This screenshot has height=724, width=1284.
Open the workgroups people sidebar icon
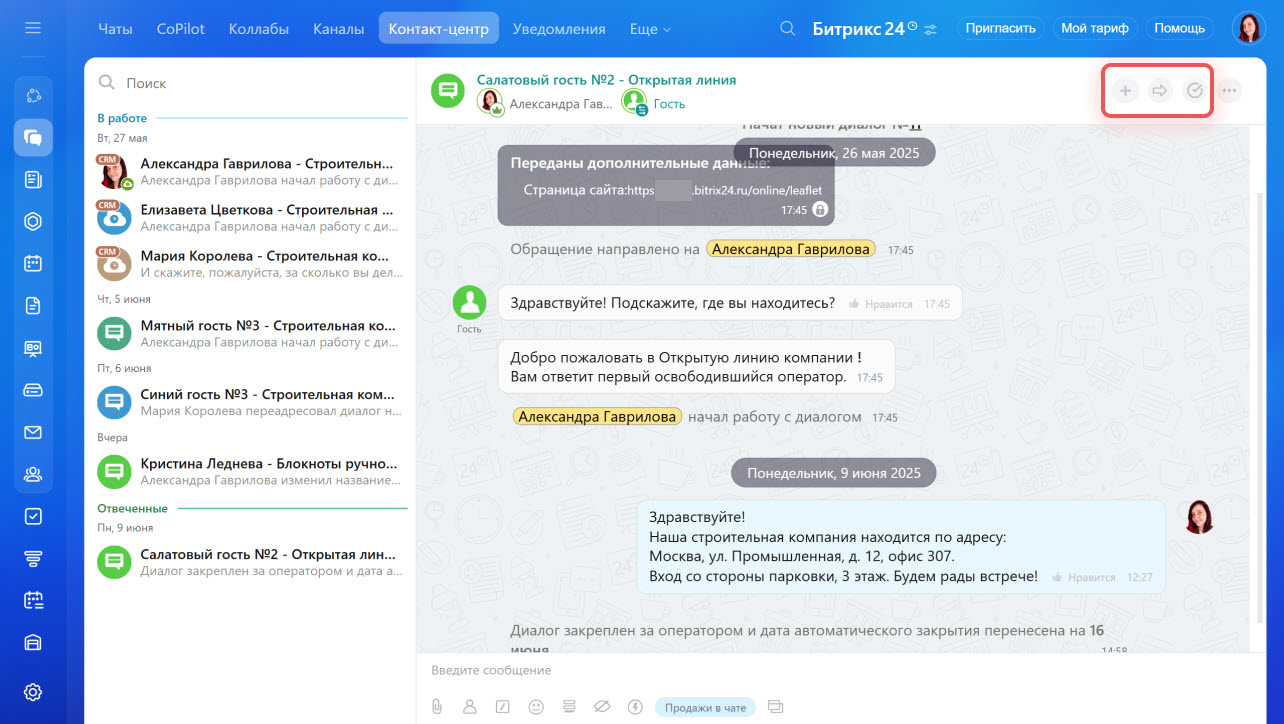[33, 474]
